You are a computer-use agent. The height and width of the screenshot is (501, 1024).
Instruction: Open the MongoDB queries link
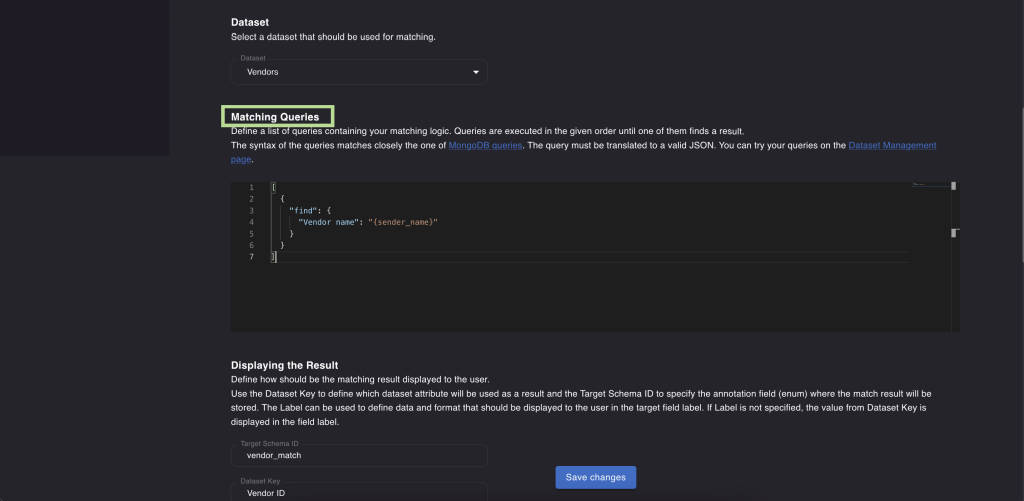click(485, 146)
